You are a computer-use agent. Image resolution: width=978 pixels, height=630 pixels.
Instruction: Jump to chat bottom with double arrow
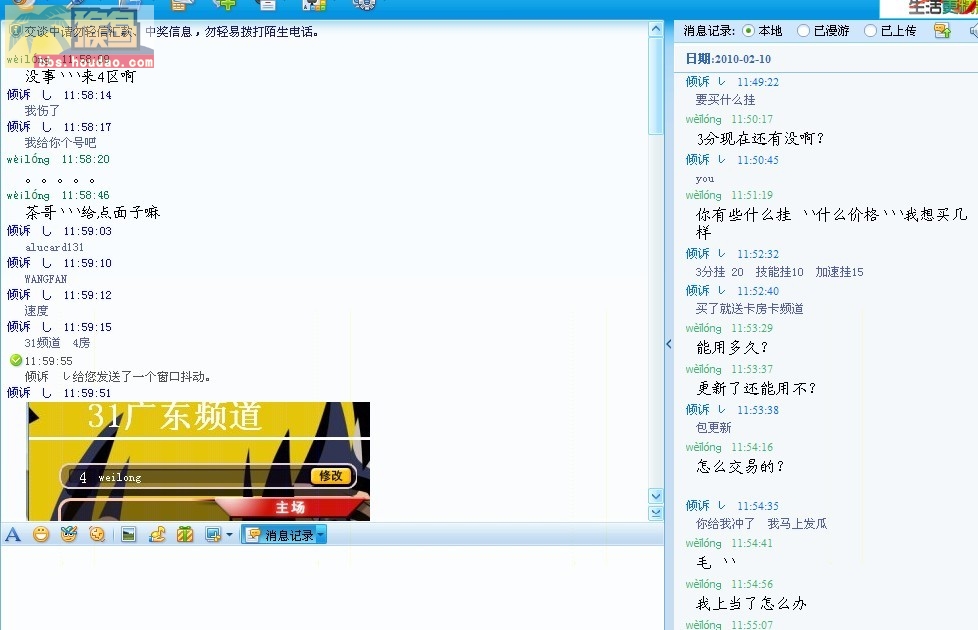[656, 513]
